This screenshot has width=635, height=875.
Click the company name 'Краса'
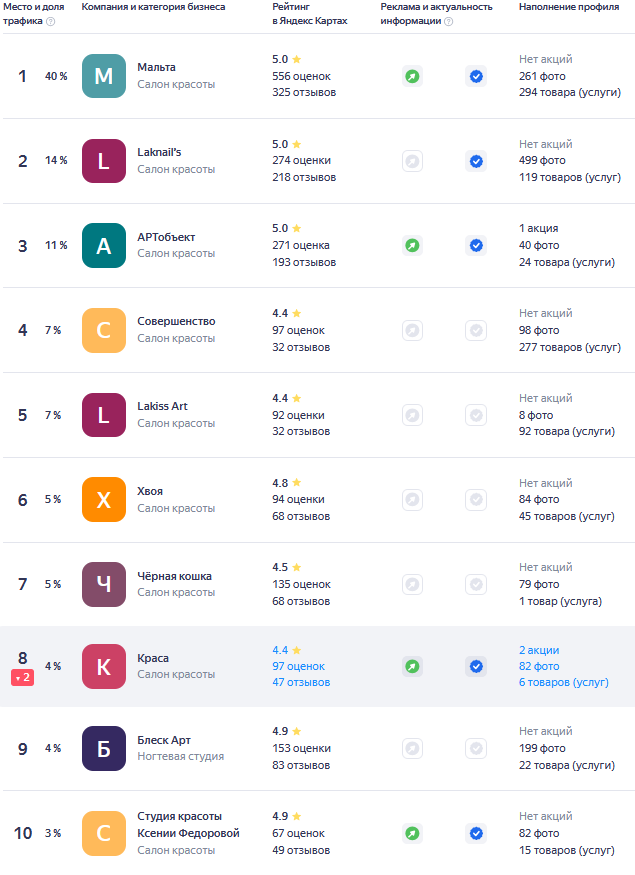[x=153, y=658]
